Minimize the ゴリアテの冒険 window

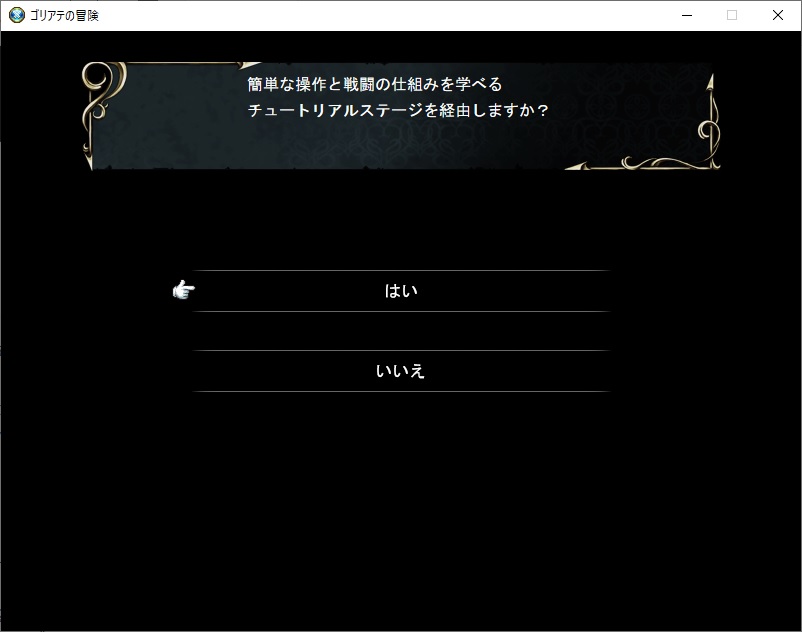tap(687, 15)
